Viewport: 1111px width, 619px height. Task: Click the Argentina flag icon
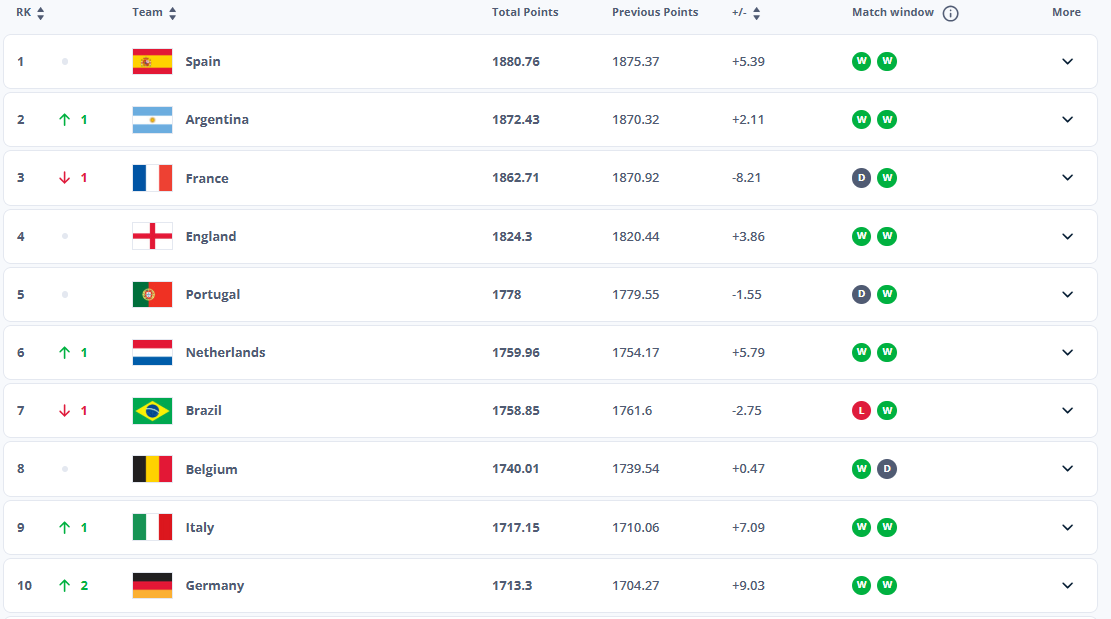[152, 120]
